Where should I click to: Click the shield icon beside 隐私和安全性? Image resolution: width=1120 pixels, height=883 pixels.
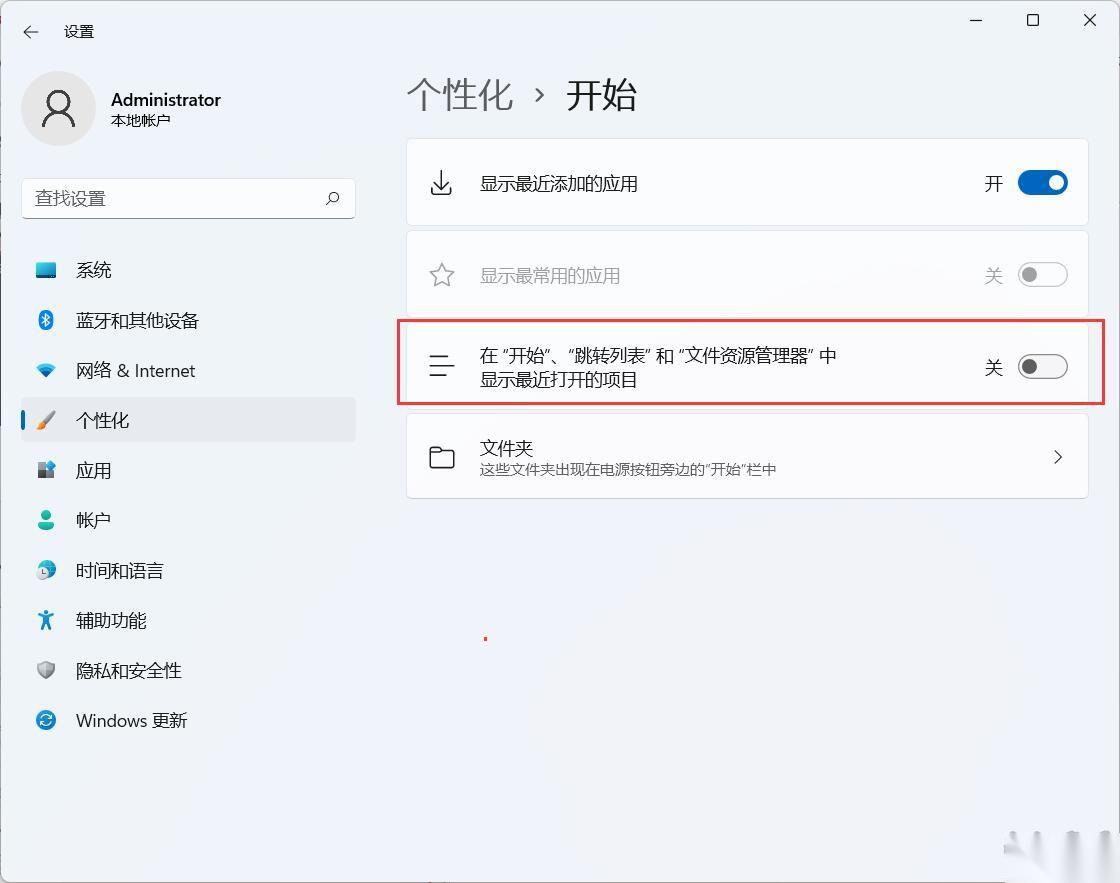coord(46,670)
